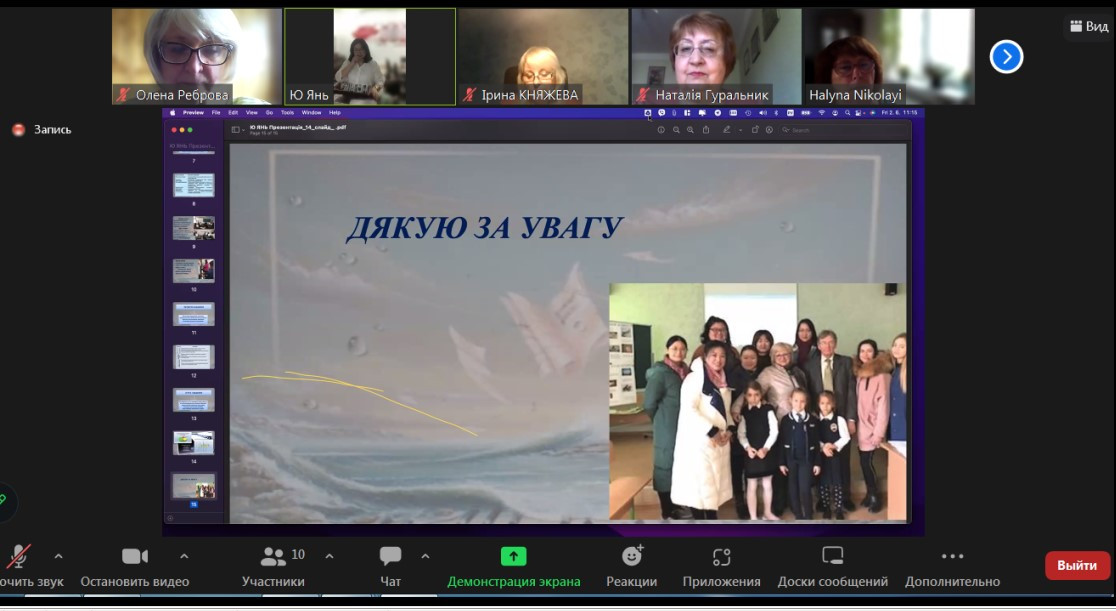Open the 'Чат' chat panel

[x=390, y=558]
